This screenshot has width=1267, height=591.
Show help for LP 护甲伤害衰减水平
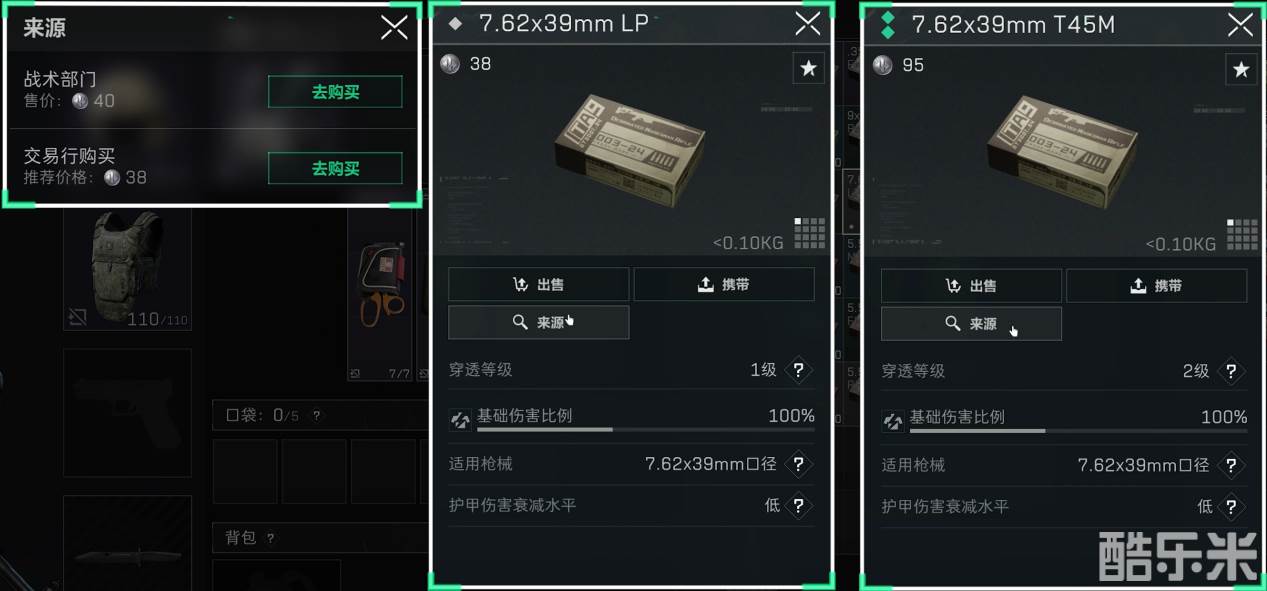pyautogui.click(x=798, y=506)
